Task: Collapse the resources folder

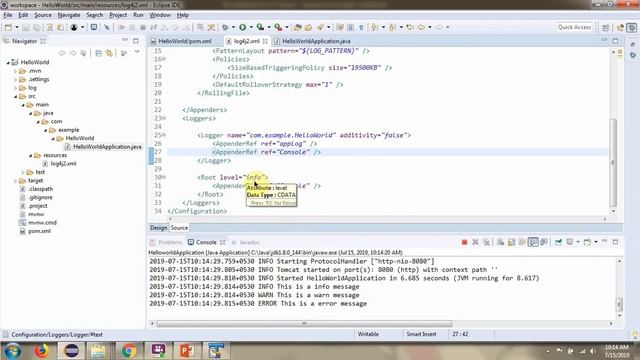Action: pos(31,156)
